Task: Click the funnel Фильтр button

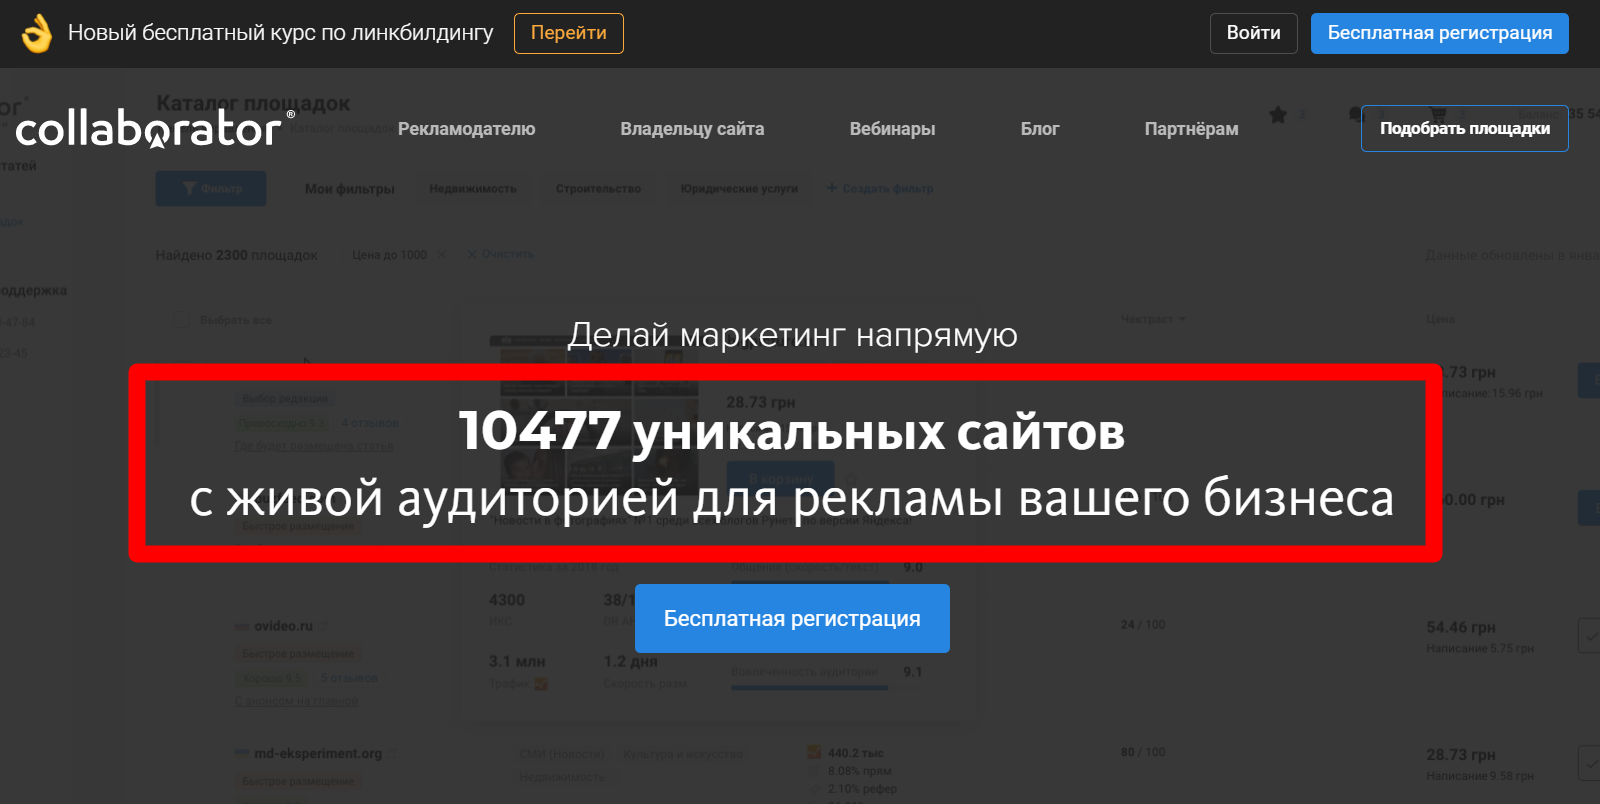Action: 210,188
